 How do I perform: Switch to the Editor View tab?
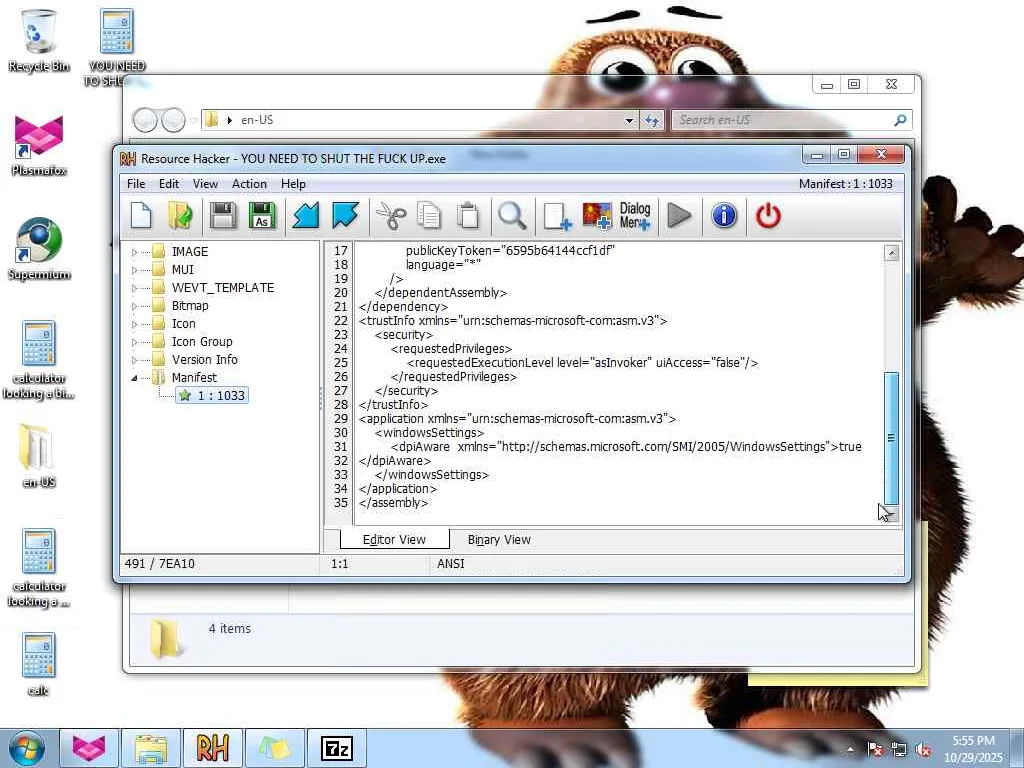(x=394, y=539)
